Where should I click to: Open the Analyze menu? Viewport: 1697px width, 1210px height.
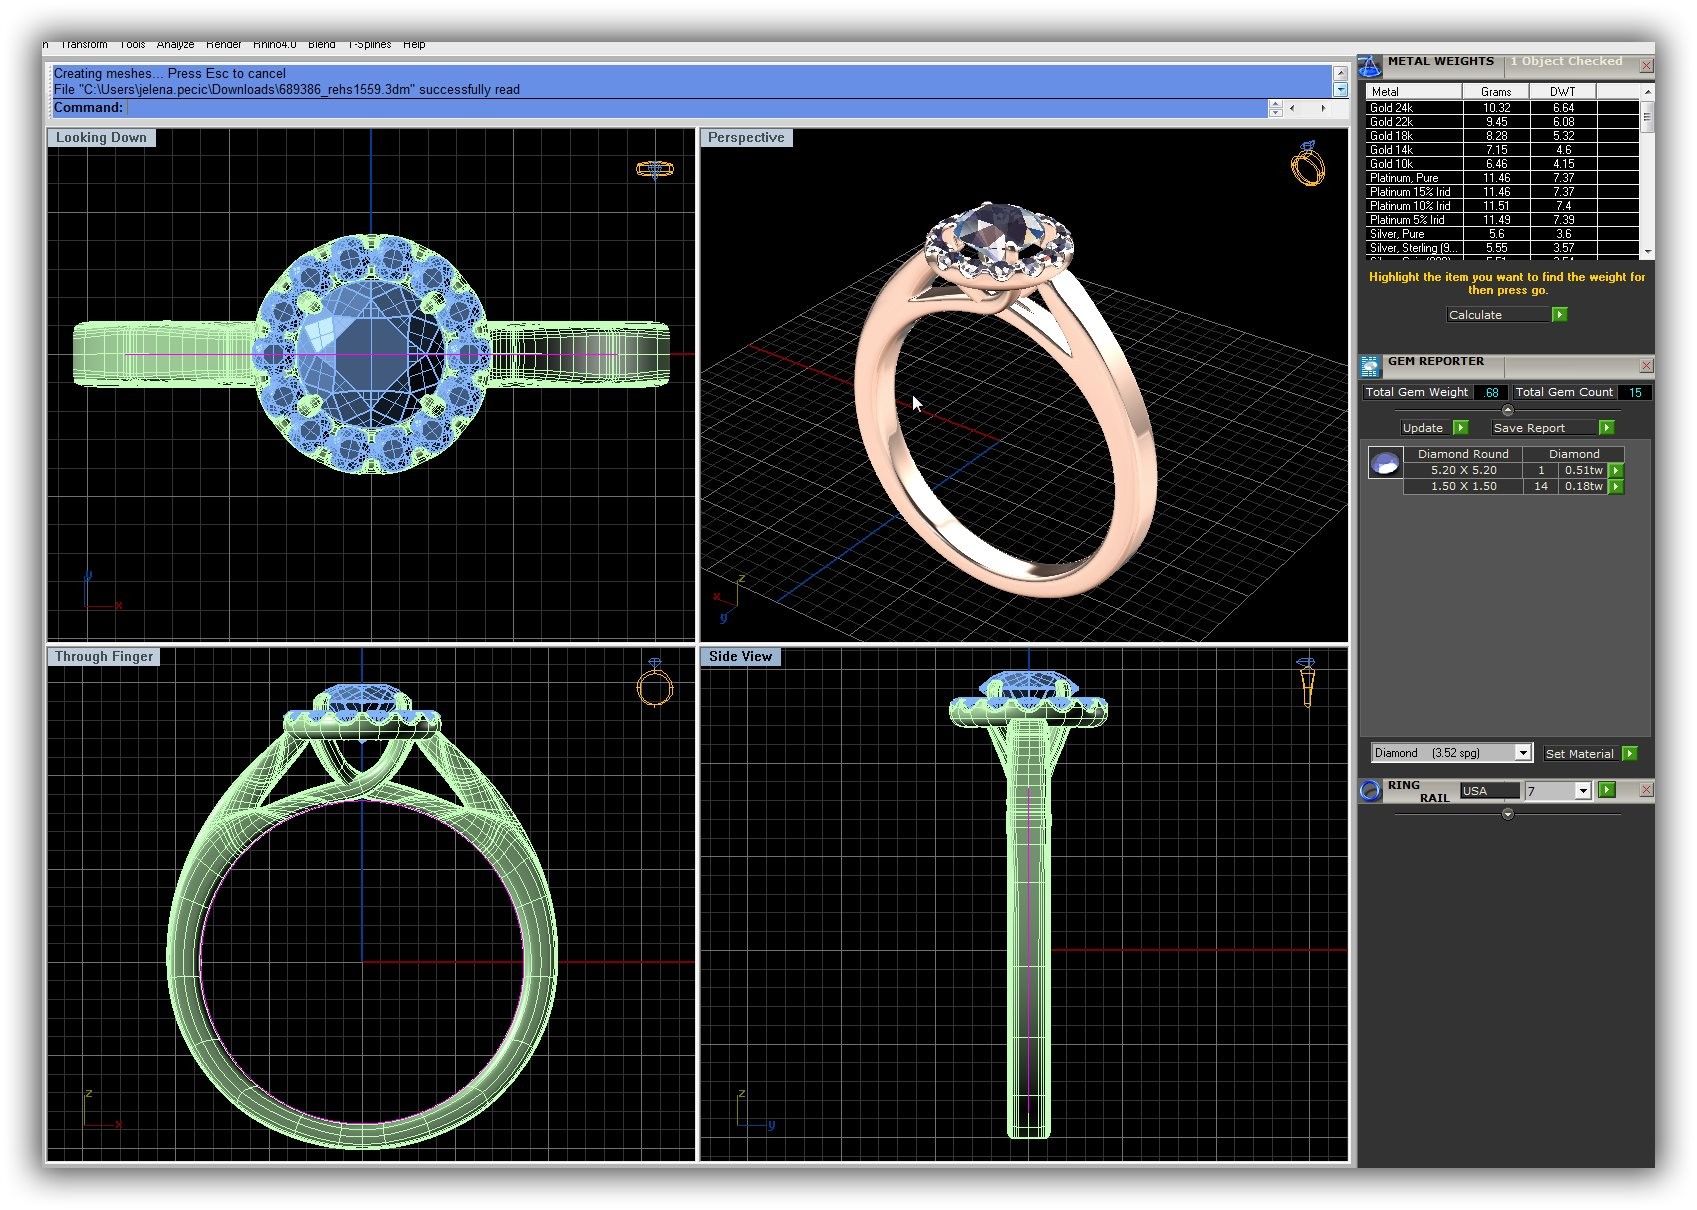pyautogui.click(x=175, y=45)
